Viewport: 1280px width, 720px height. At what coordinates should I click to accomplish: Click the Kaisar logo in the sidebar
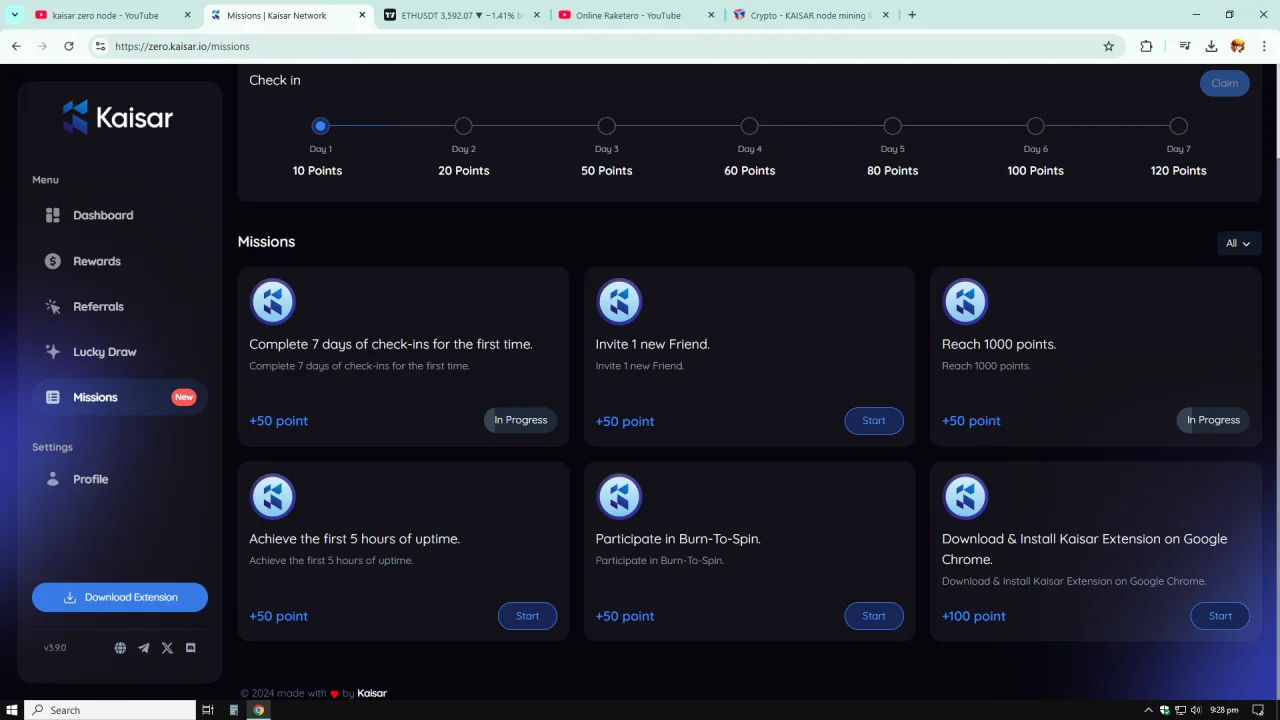(118, 117)
